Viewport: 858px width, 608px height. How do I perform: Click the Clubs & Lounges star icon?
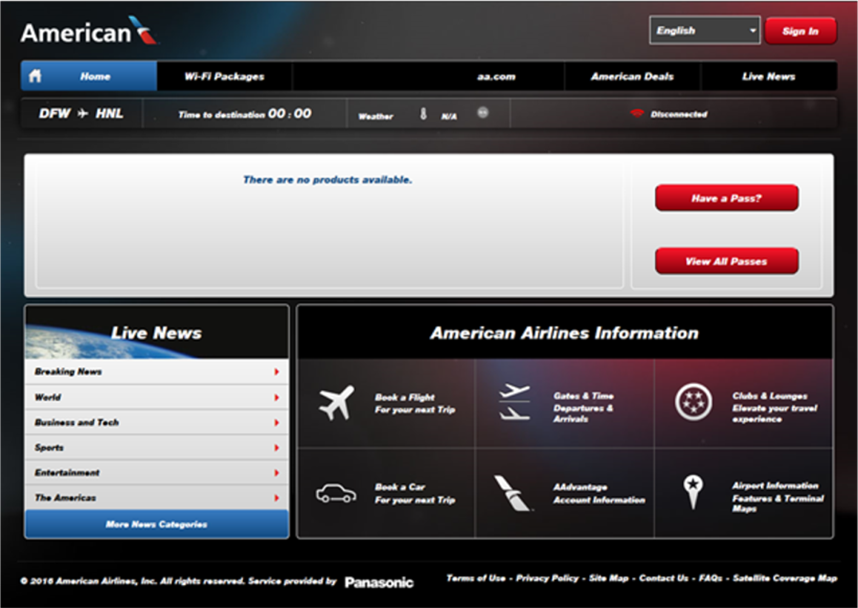tap(693, 402)
